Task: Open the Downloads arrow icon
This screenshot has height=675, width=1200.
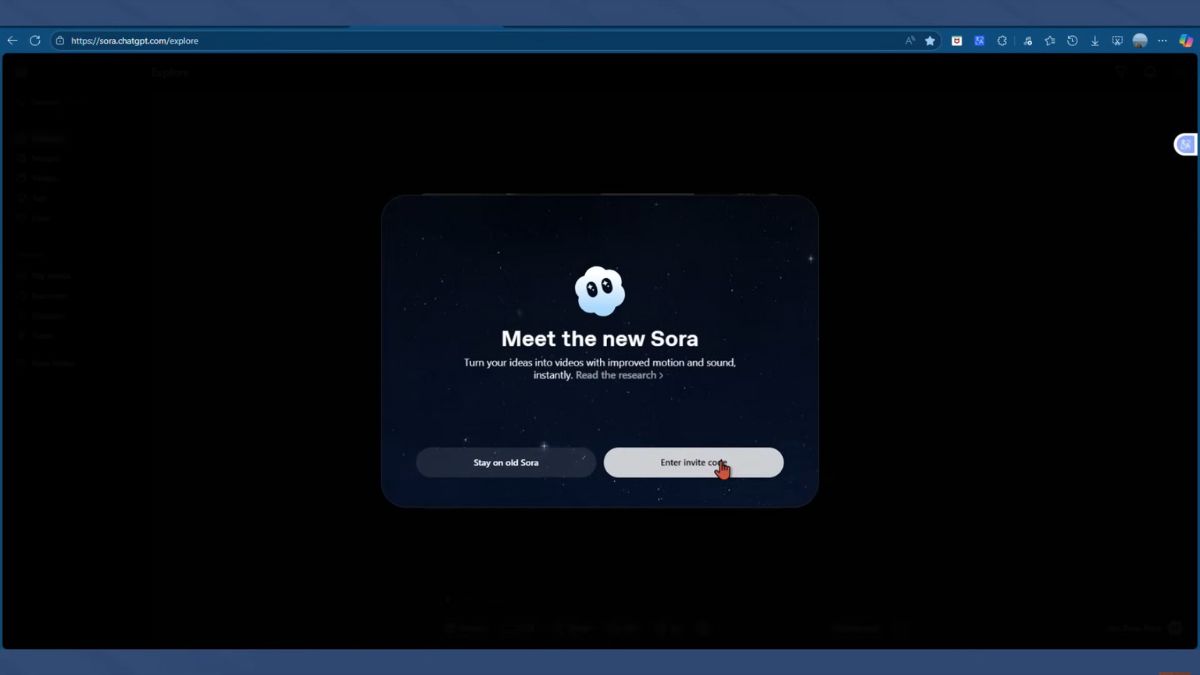Action: (1095, 41)
